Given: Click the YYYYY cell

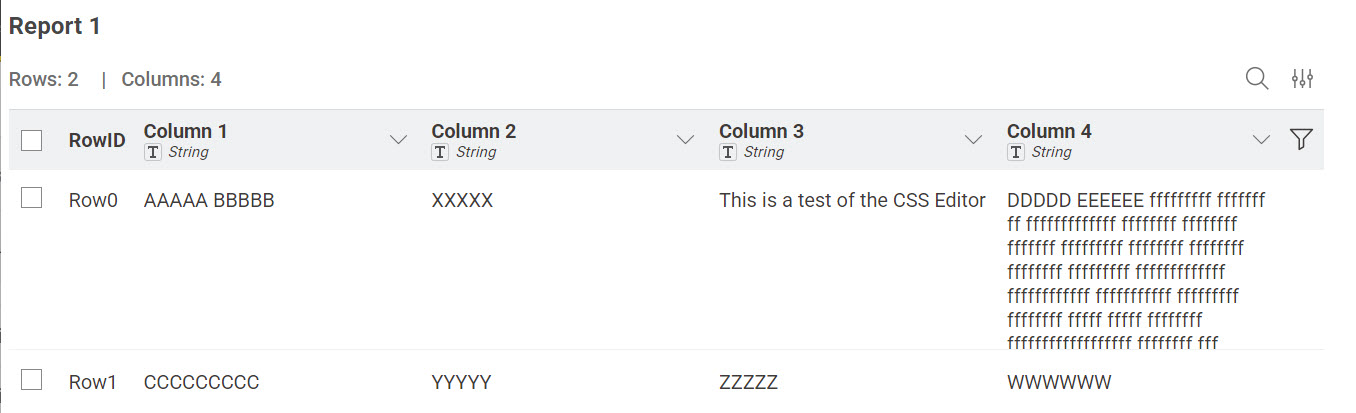Looking at the screenshot, I should click(461, 382).
